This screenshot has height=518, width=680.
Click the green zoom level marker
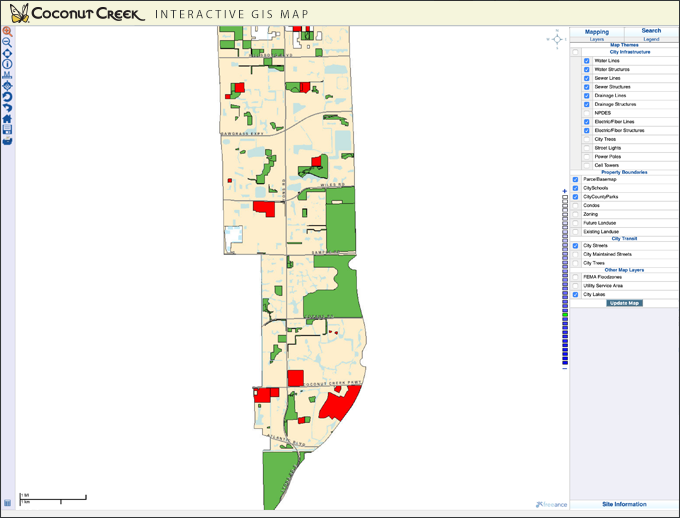565,314
